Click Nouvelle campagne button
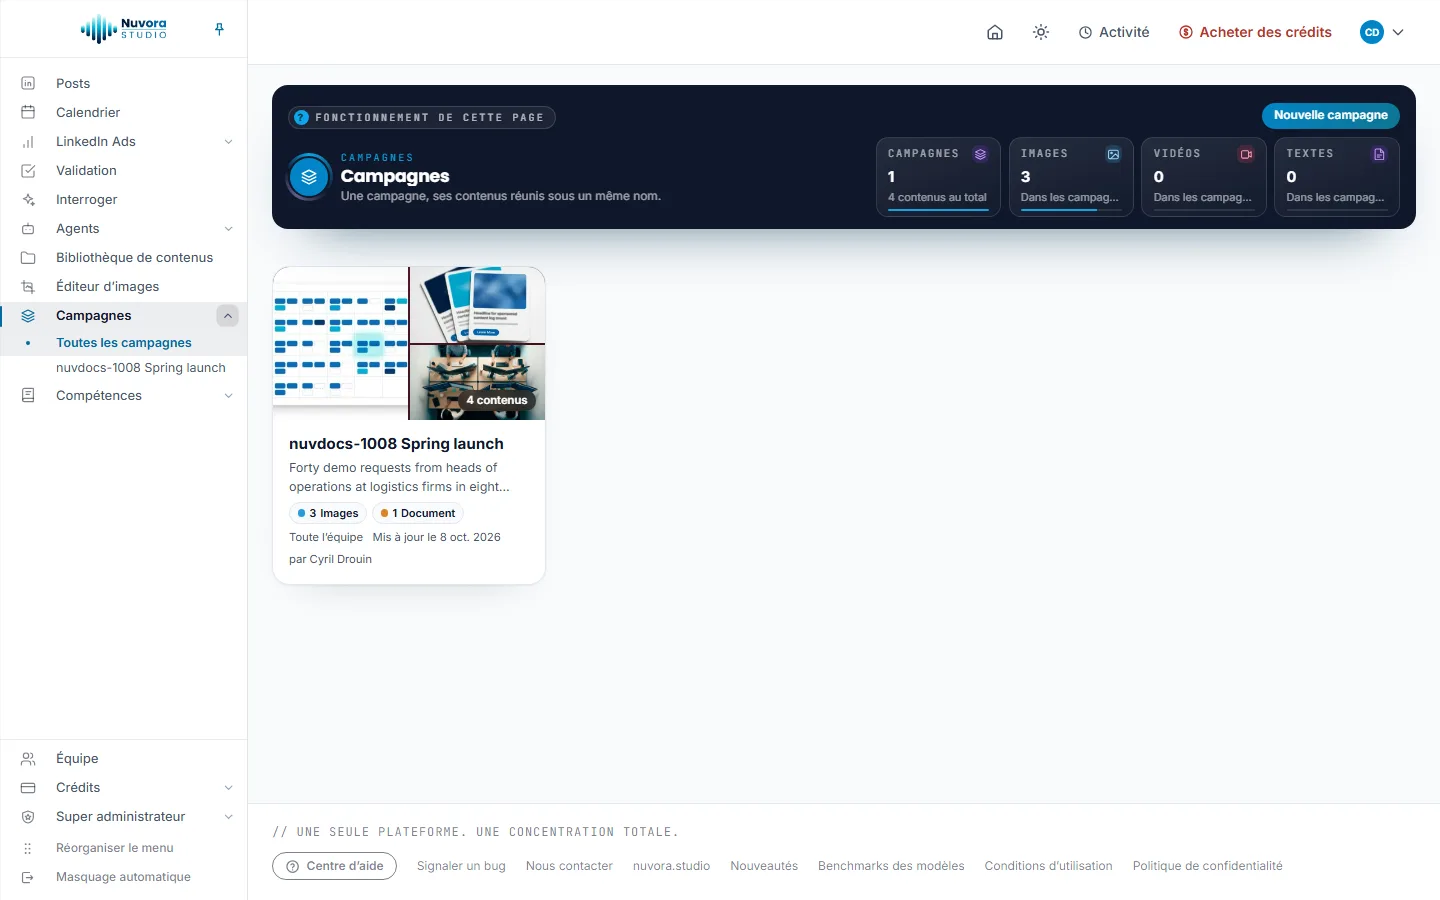 [1330, 115]
